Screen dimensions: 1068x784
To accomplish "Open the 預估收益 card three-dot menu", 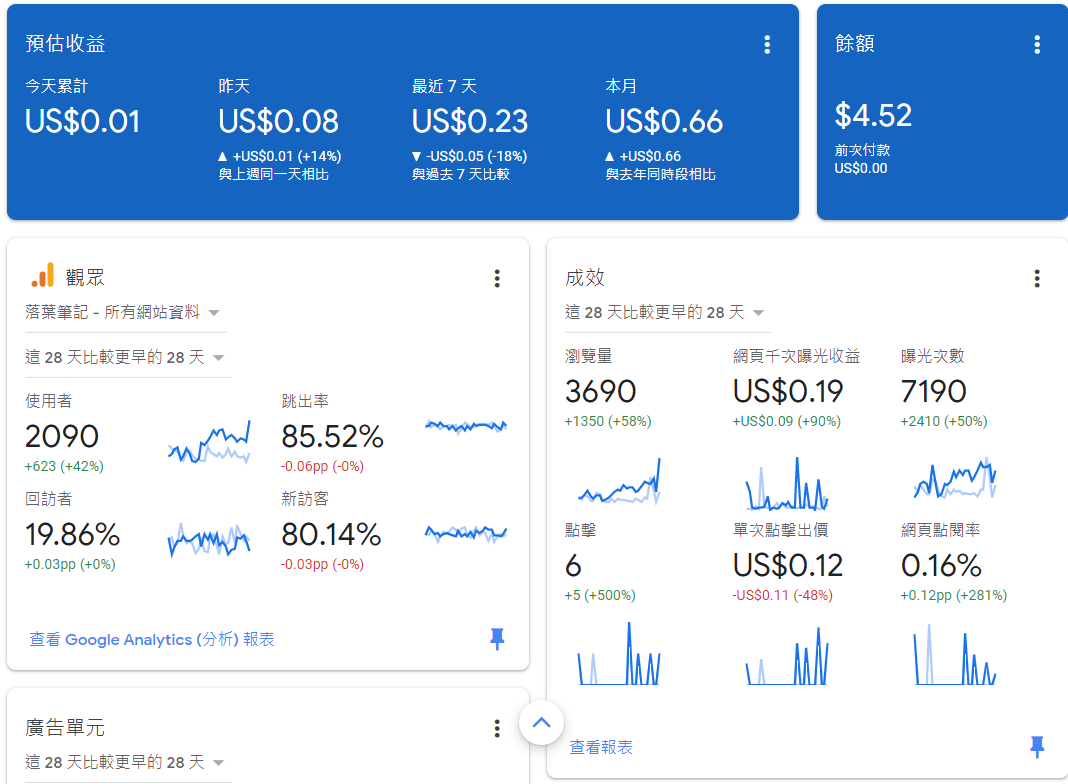I will (x=767, y=44).
